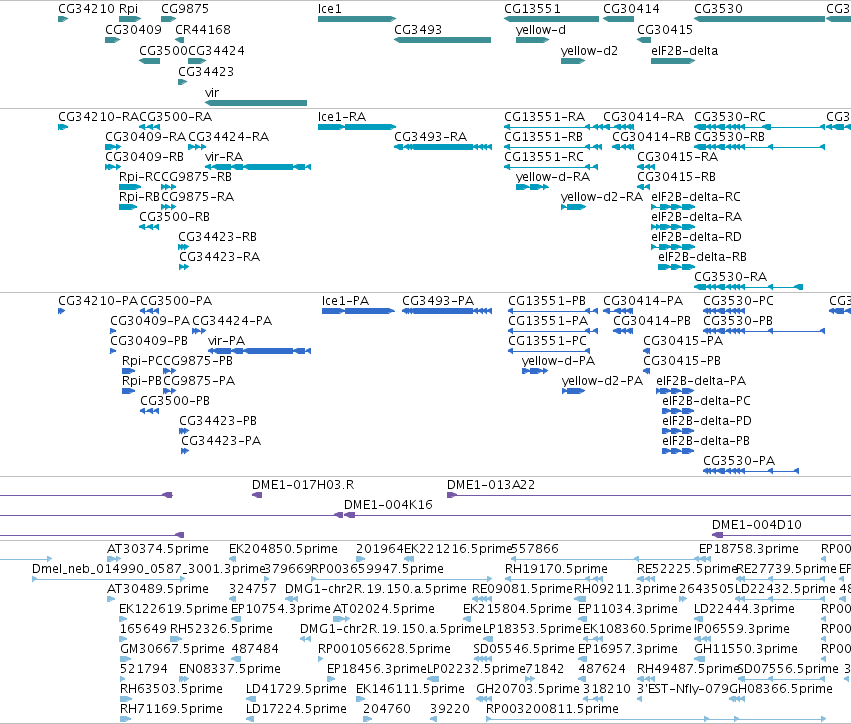Select the eIF2B-delta-RC transcript label
Image resolution: width=851 pixels, height=724 pixels.
click(x=696, y=197)
